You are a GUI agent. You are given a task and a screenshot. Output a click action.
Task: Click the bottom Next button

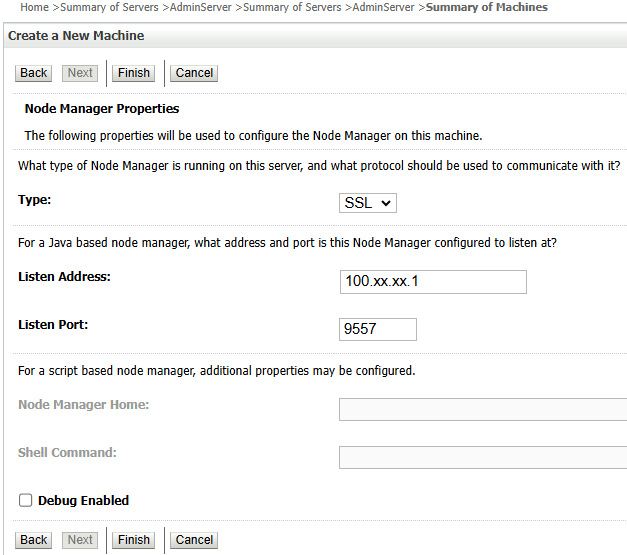tap(80, 540)
